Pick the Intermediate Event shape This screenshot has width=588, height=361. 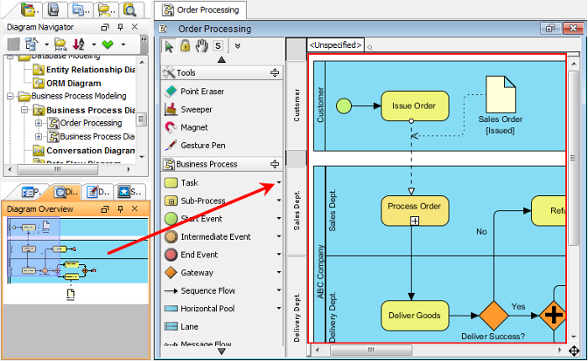coord(207,237)
